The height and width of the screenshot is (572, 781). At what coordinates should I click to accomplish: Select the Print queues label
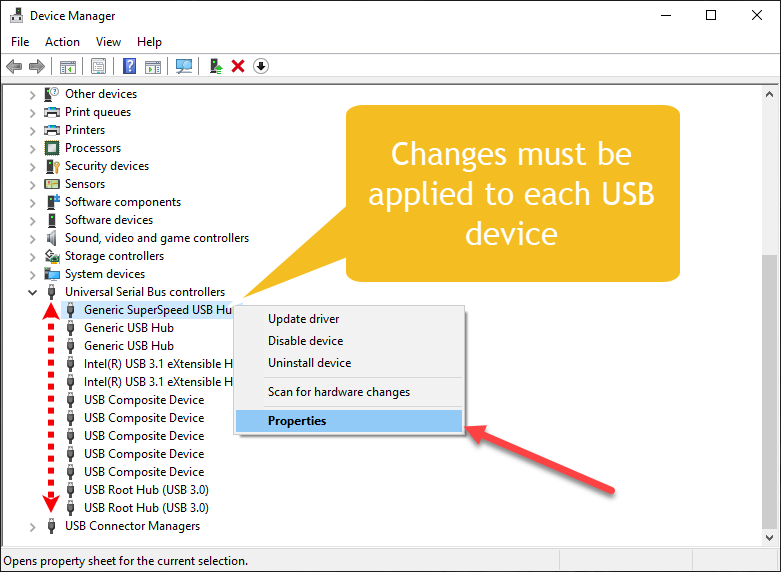click(x=98, y=112)
